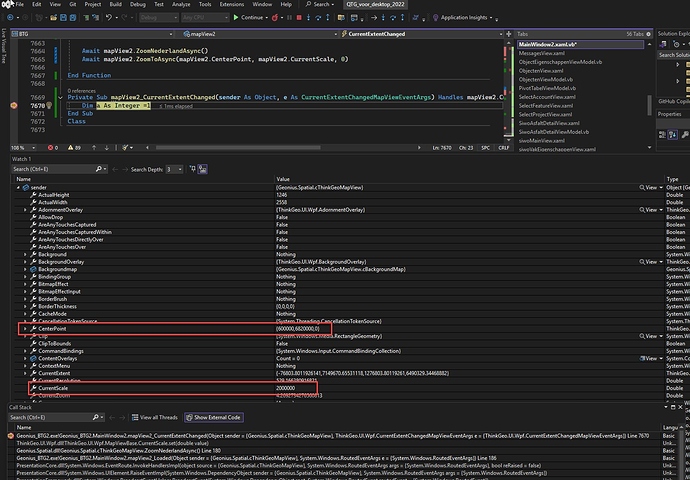Go to previous issue with up arrow

tap(94, 148)
